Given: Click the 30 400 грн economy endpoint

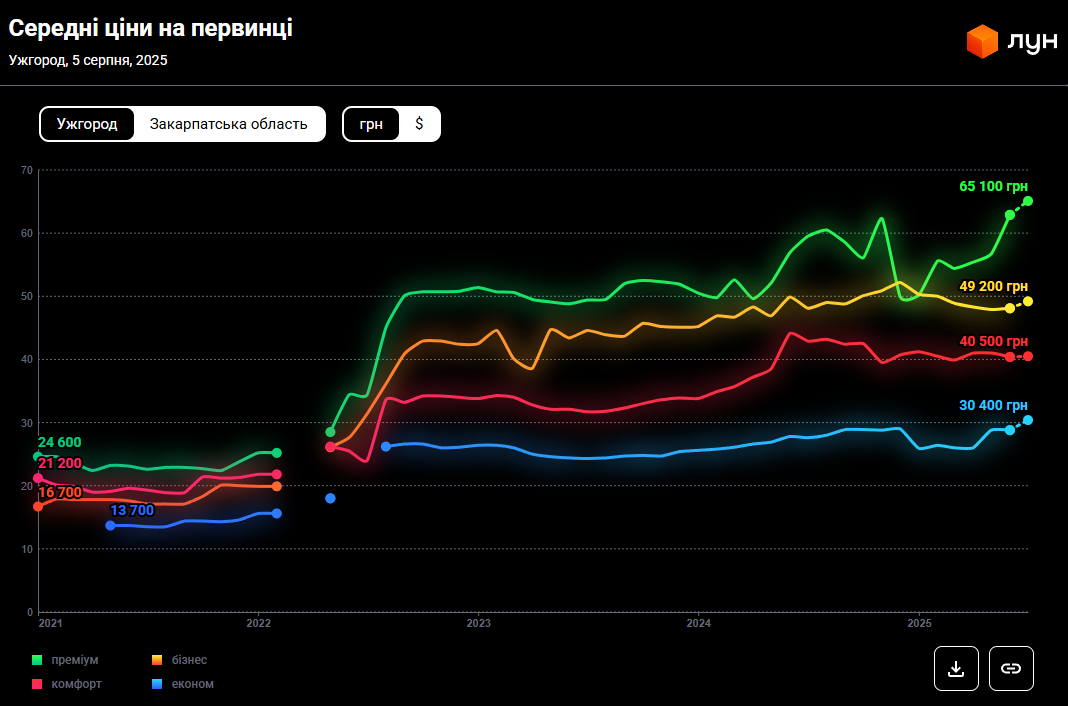Looking at the screenshot, I should click(1028, 420).
